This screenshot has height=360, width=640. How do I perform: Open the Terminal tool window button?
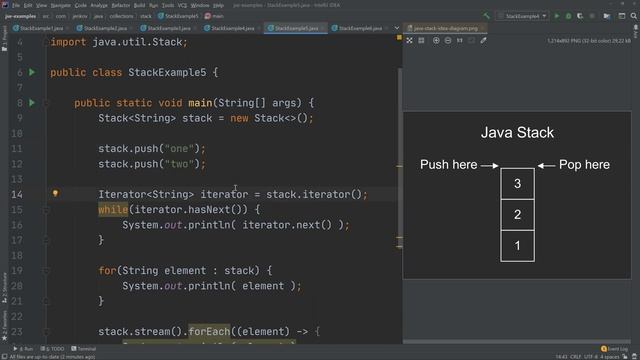[x=84, y=349]
